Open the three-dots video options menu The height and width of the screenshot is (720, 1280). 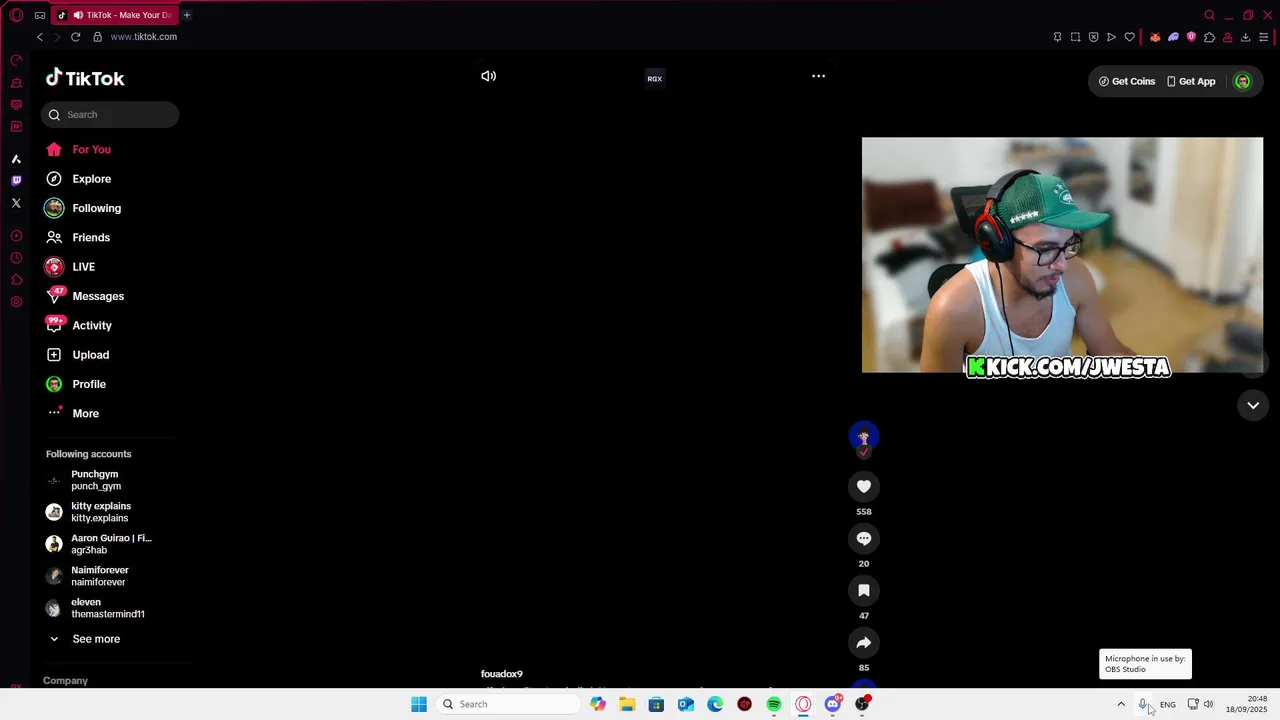tap(818, 76)
